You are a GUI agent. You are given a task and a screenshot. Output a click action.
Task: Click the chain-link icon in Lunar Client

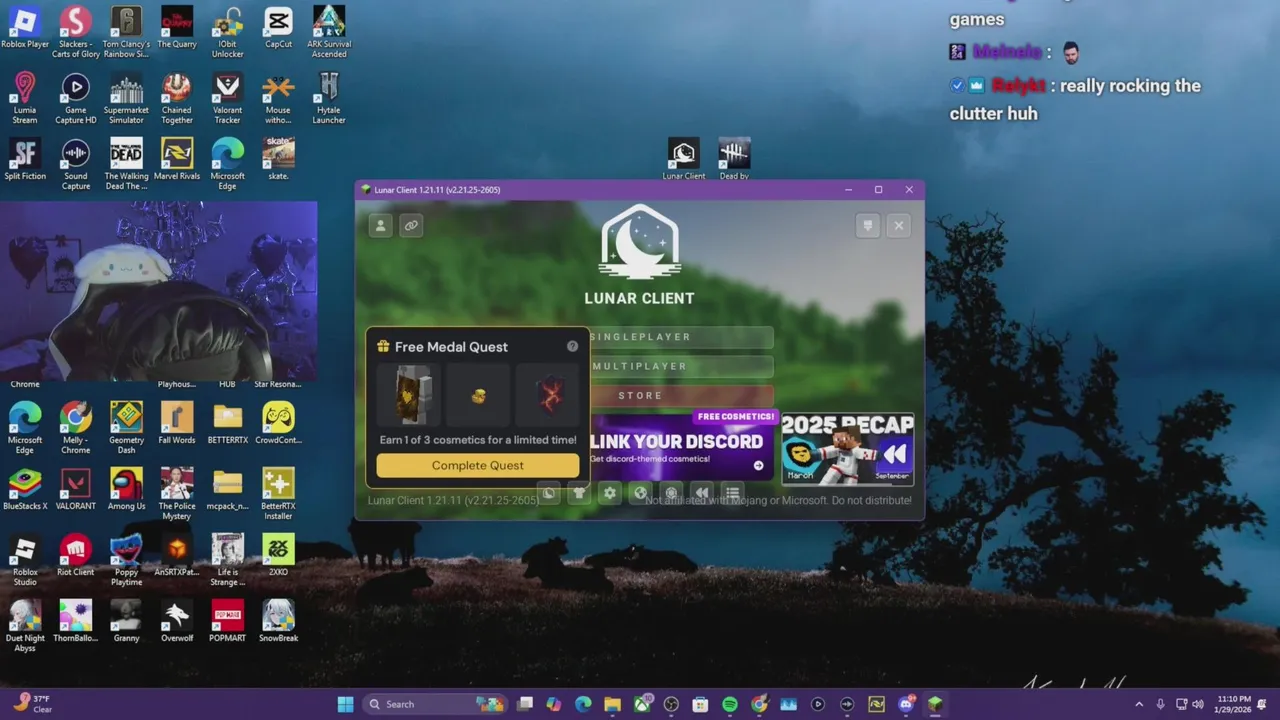click(411, 225)
